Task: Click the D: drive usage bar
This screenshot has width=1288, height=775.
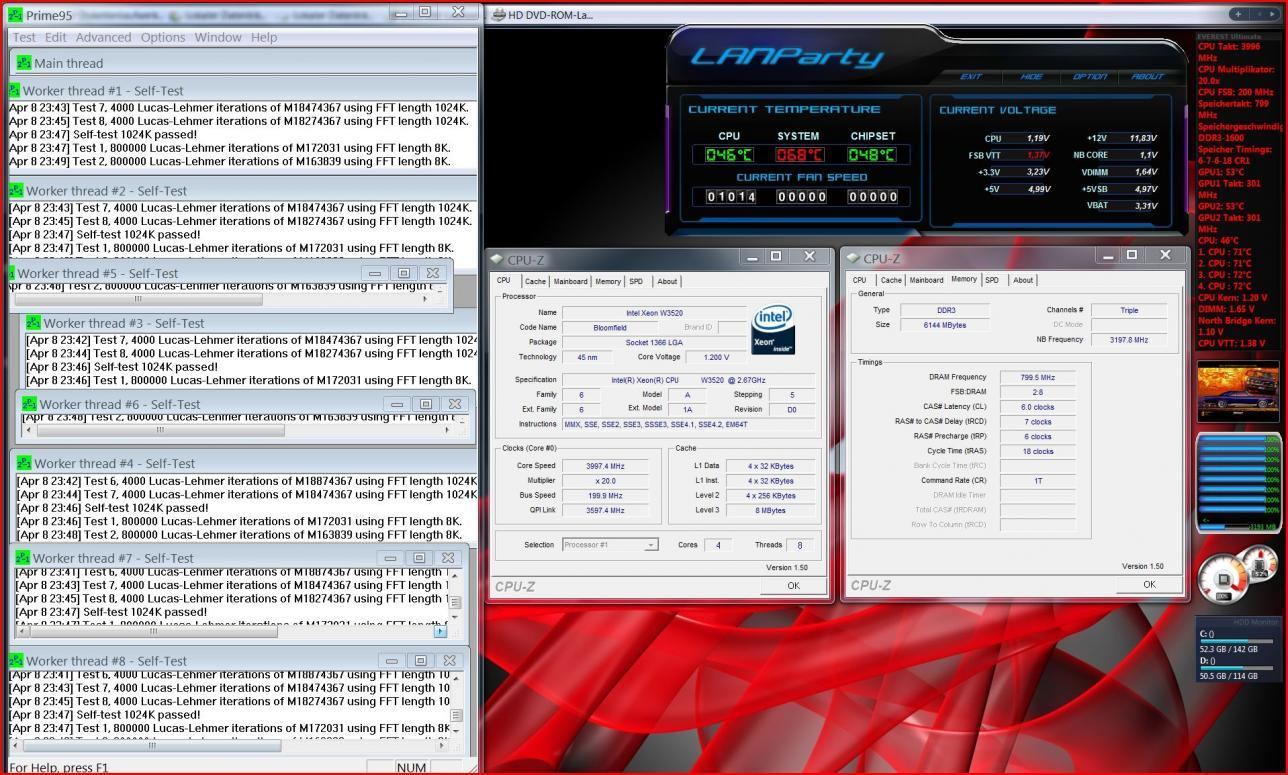Action: pyautogui.click(x=1238, y=669)
